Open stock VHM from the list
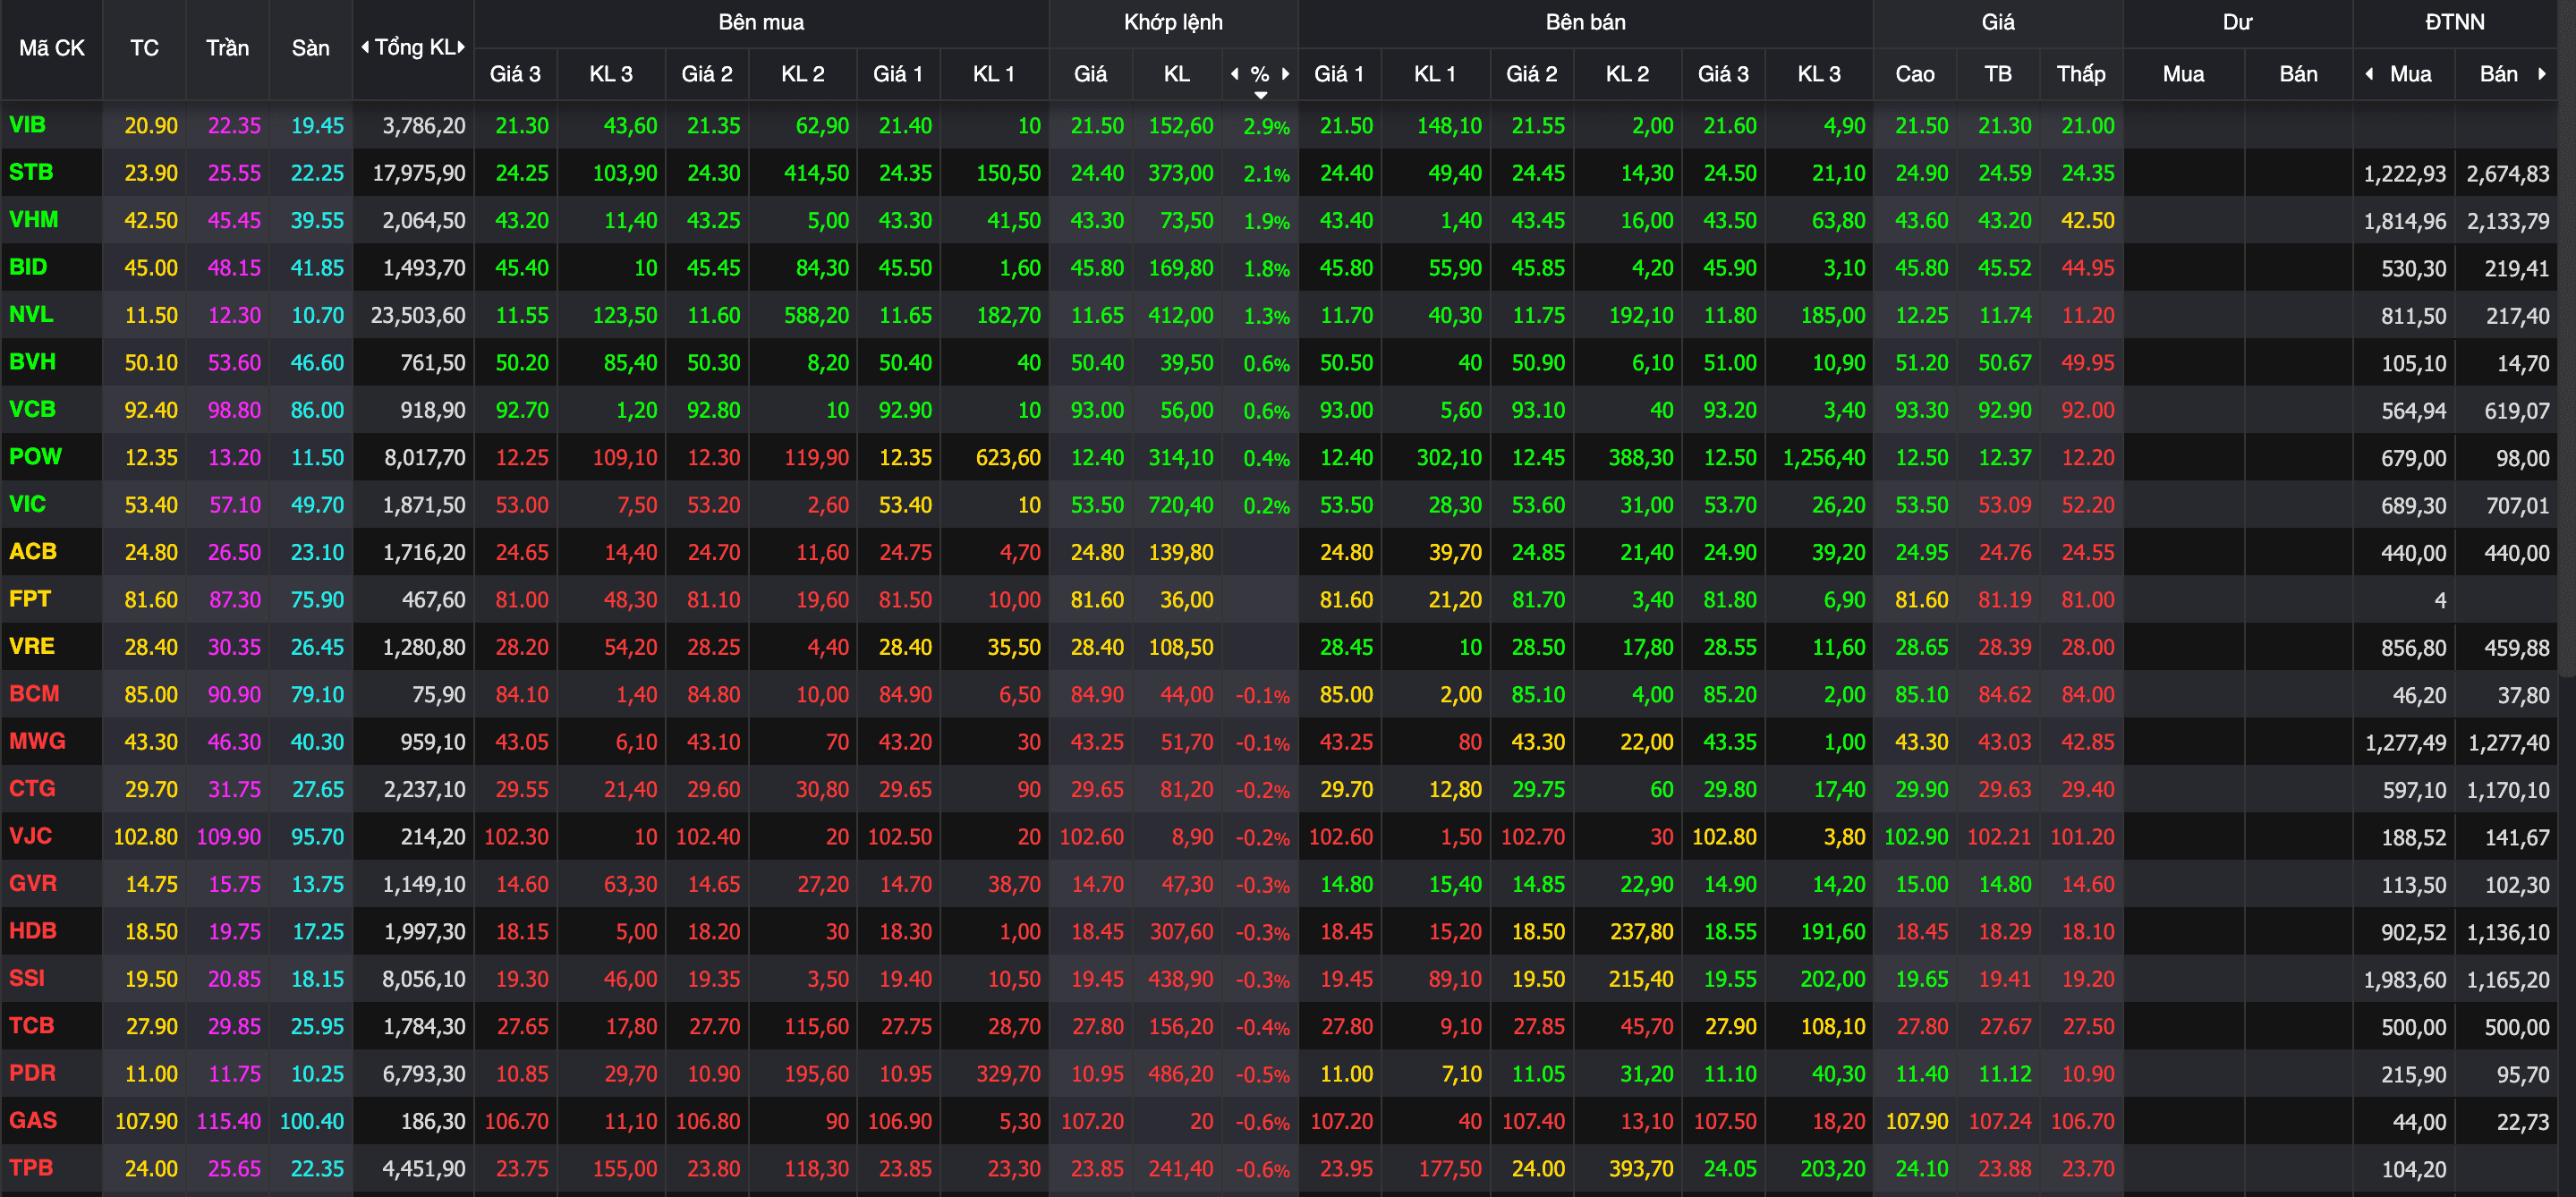Screen dimensions: 2576x1197 click(33, 219)
